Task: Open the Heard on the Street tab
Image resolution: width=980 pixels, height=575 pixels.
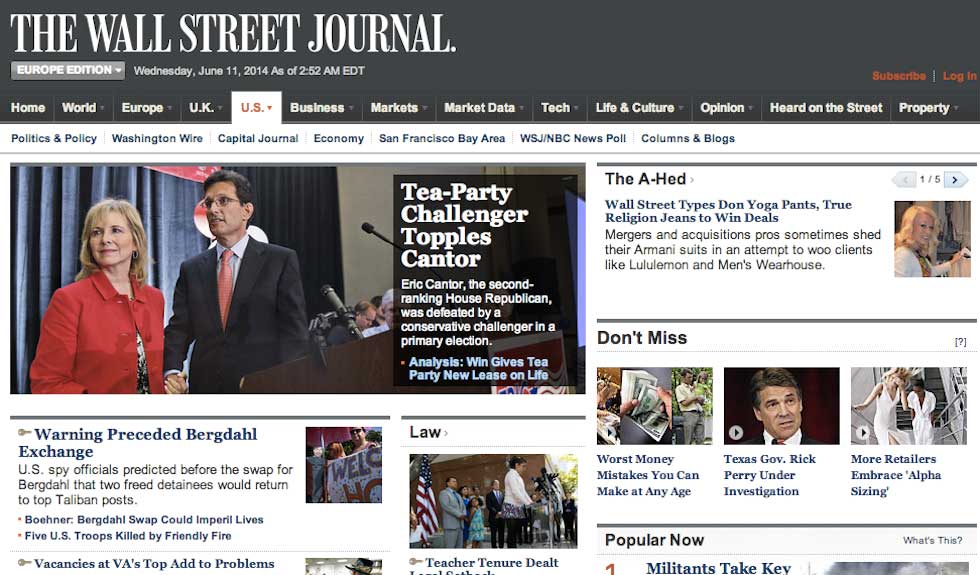Action: (x=826, y=108)
